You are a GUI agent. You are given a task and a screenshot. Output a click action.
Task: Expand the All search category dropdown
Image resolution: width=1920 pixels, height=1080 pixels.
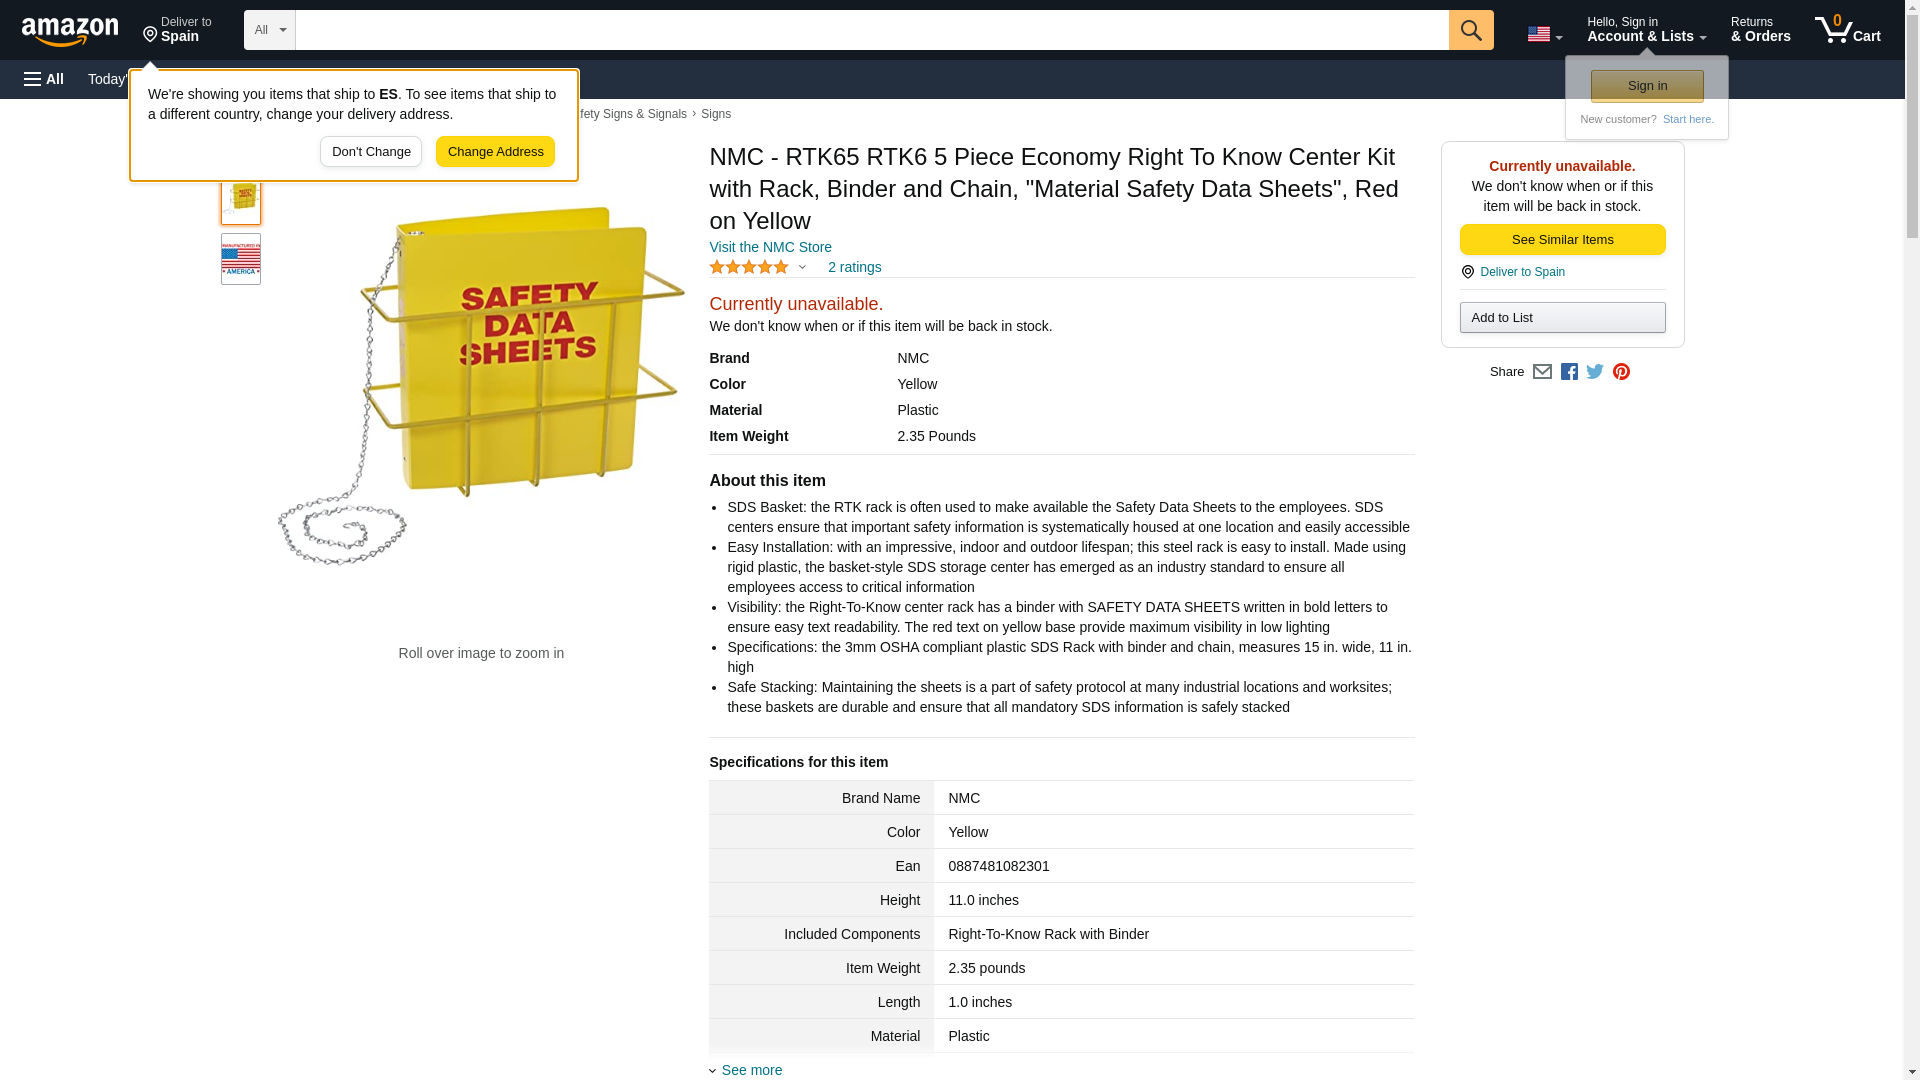point(269,30)
